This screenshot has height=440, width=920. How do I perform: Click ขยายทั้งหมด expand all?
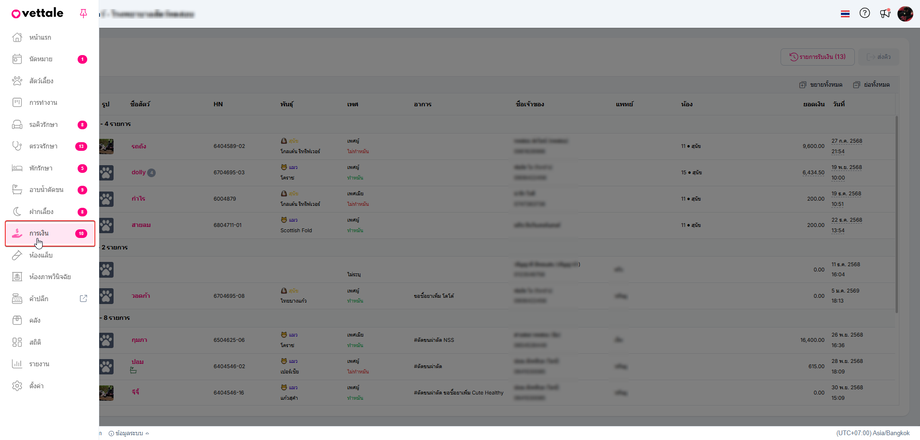820,85
